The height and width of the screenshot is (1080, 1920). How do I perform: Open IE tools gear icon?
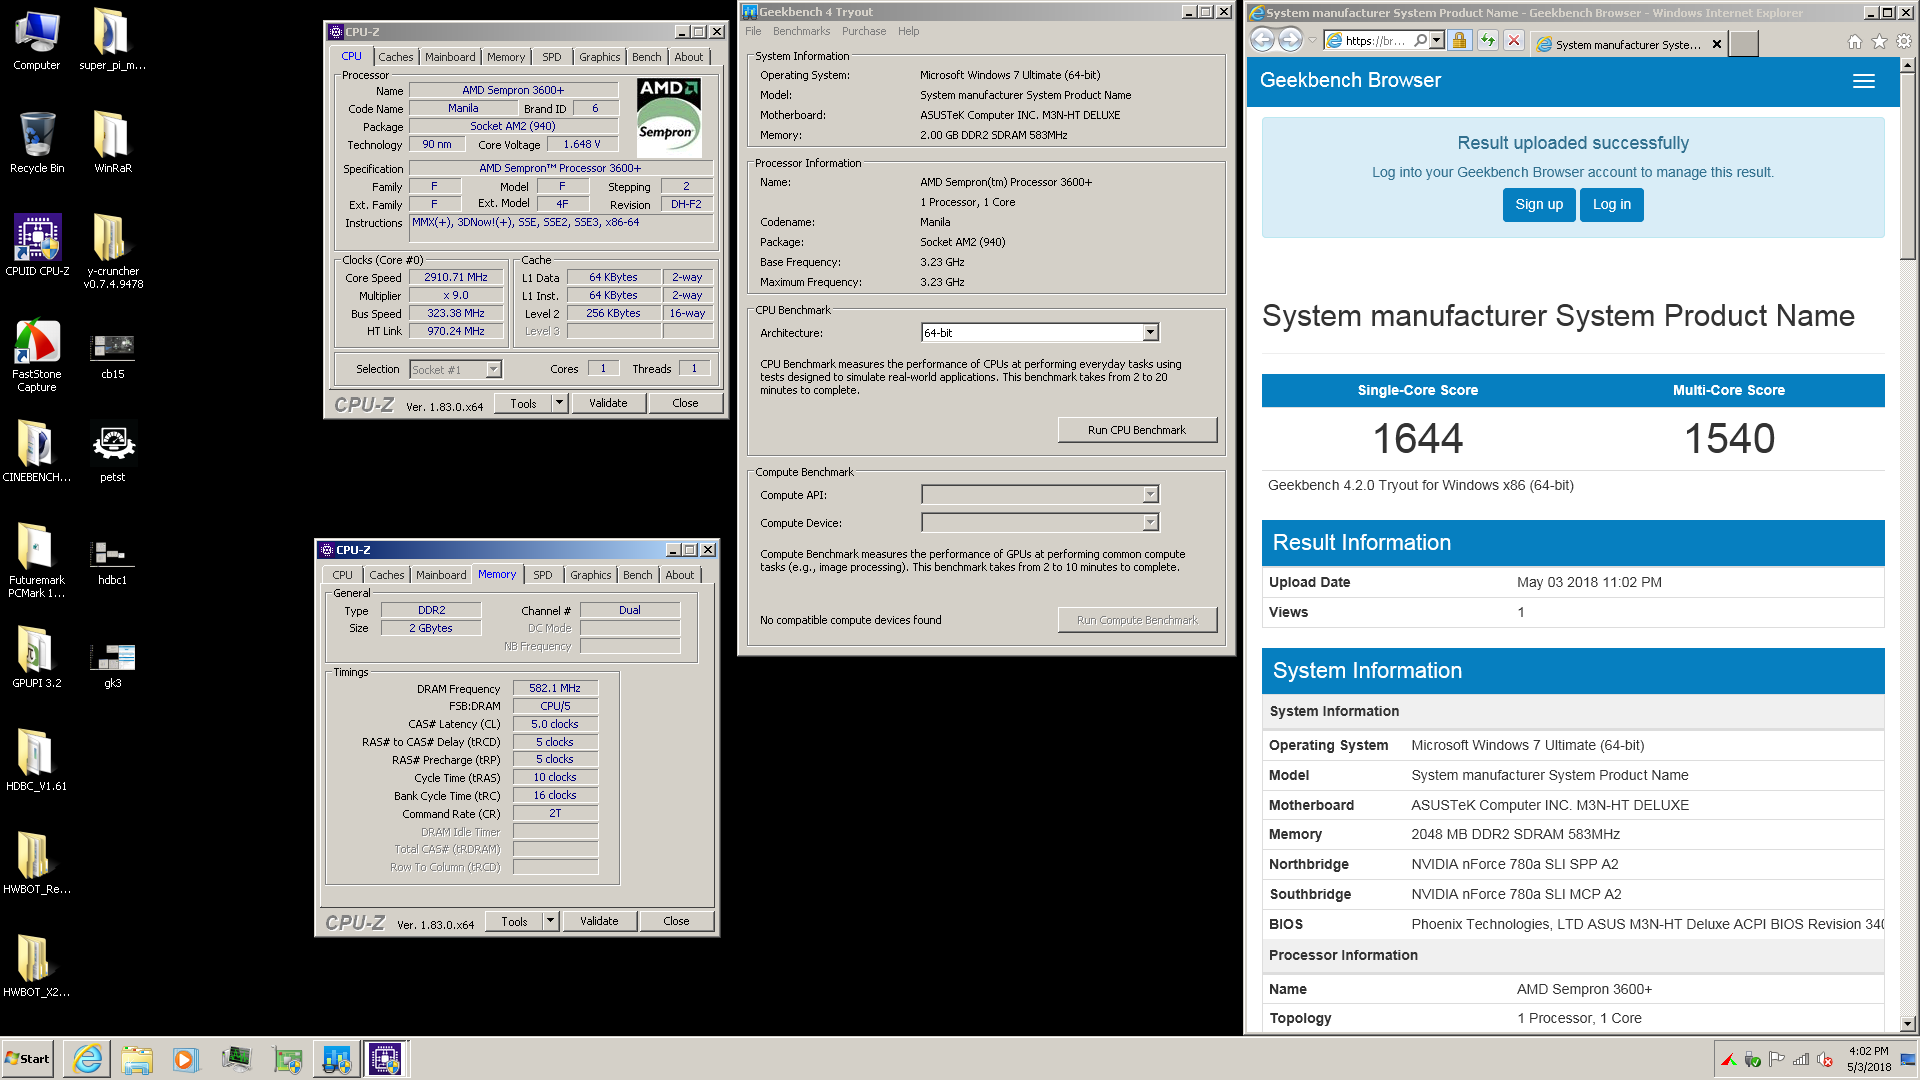click(1904, 41)
